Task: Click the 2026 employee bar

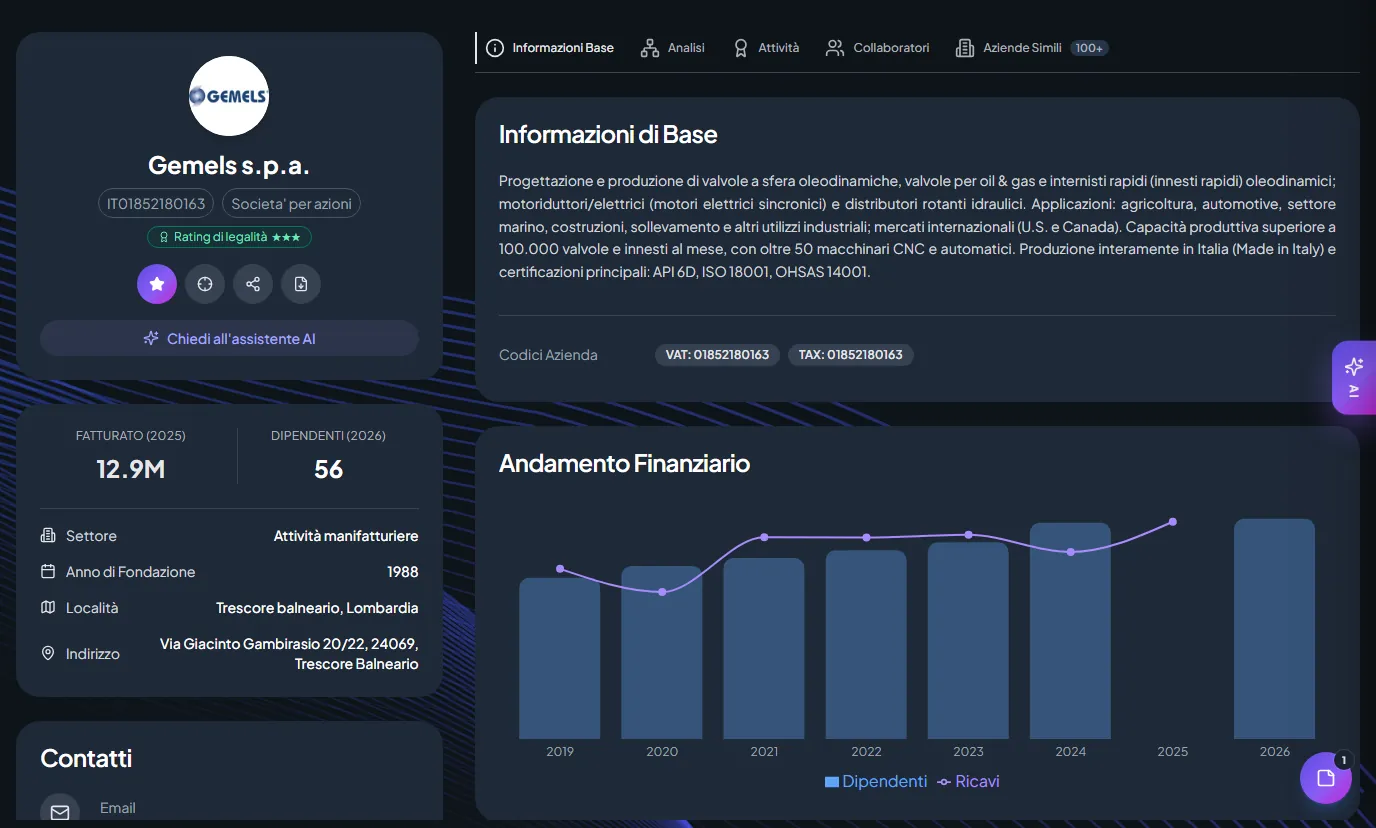Action: [1274, 629]
